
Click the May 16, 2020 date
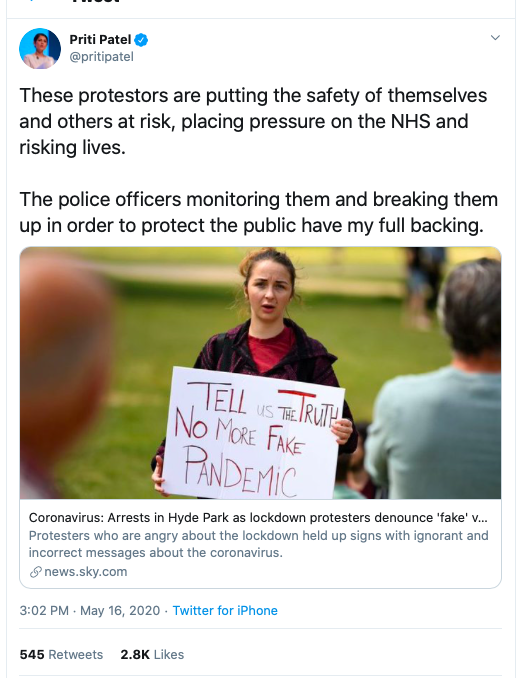[120, 611]
